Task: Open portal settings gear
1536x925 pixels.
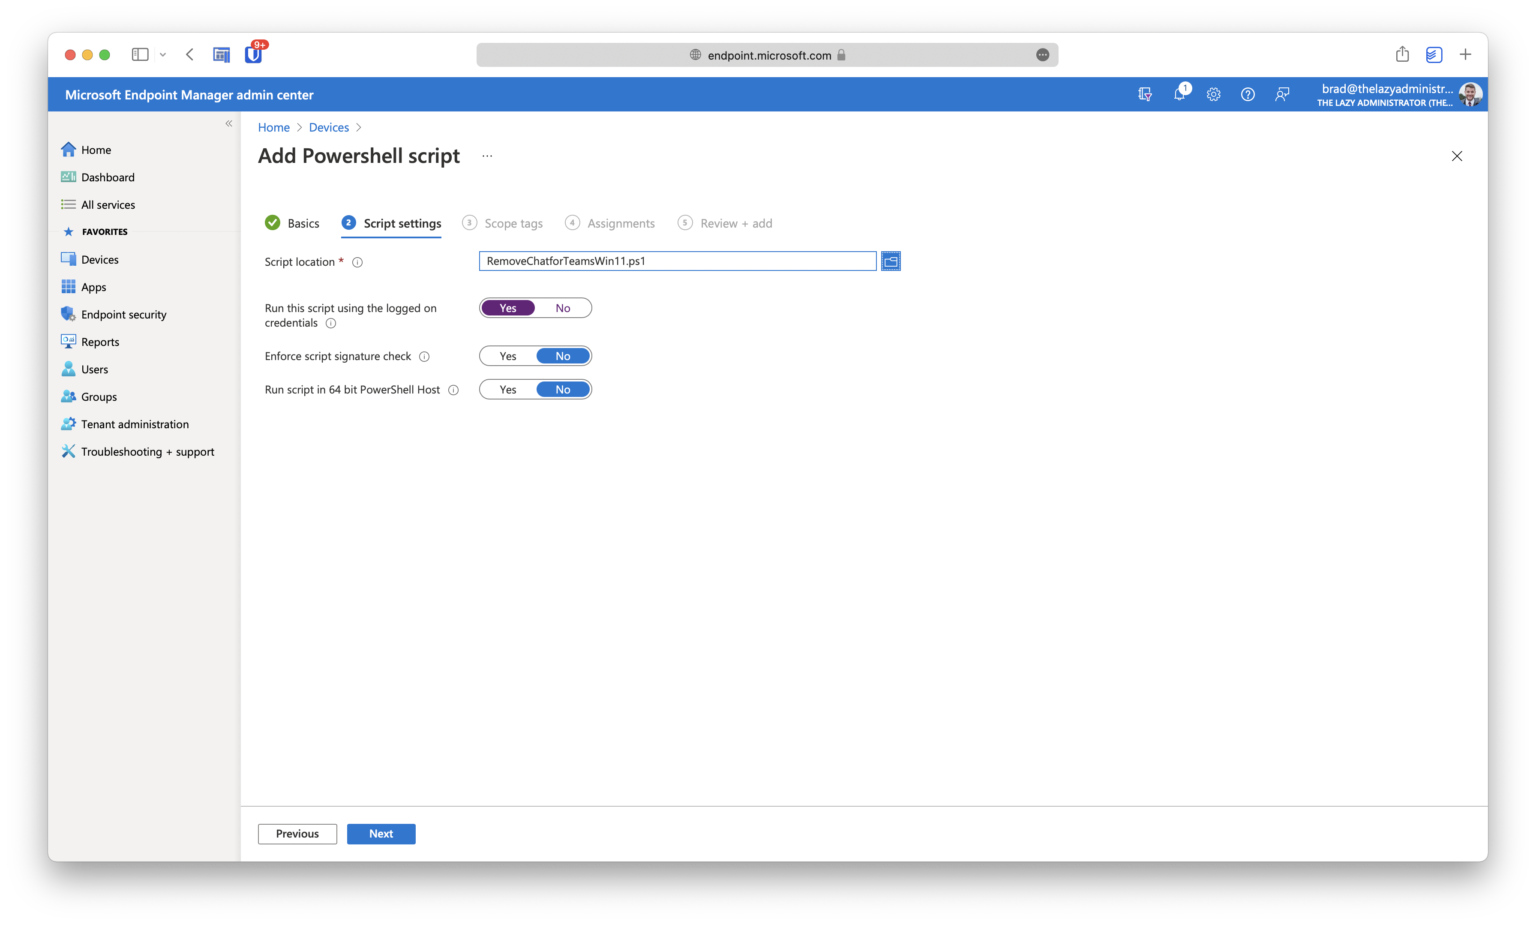Action: coord(1213,94)
